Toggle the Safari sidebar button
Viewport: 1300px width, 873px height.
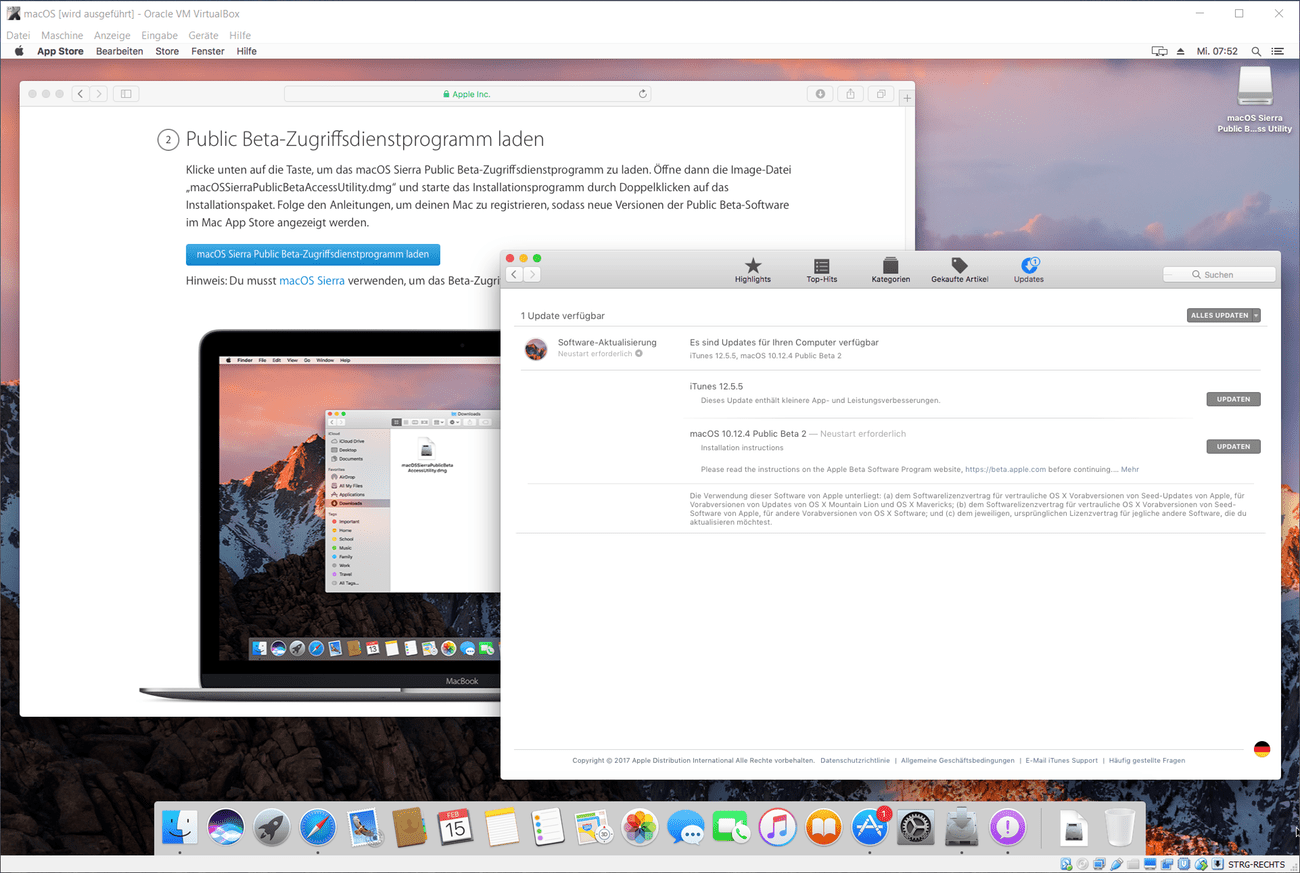coord(126,94)
